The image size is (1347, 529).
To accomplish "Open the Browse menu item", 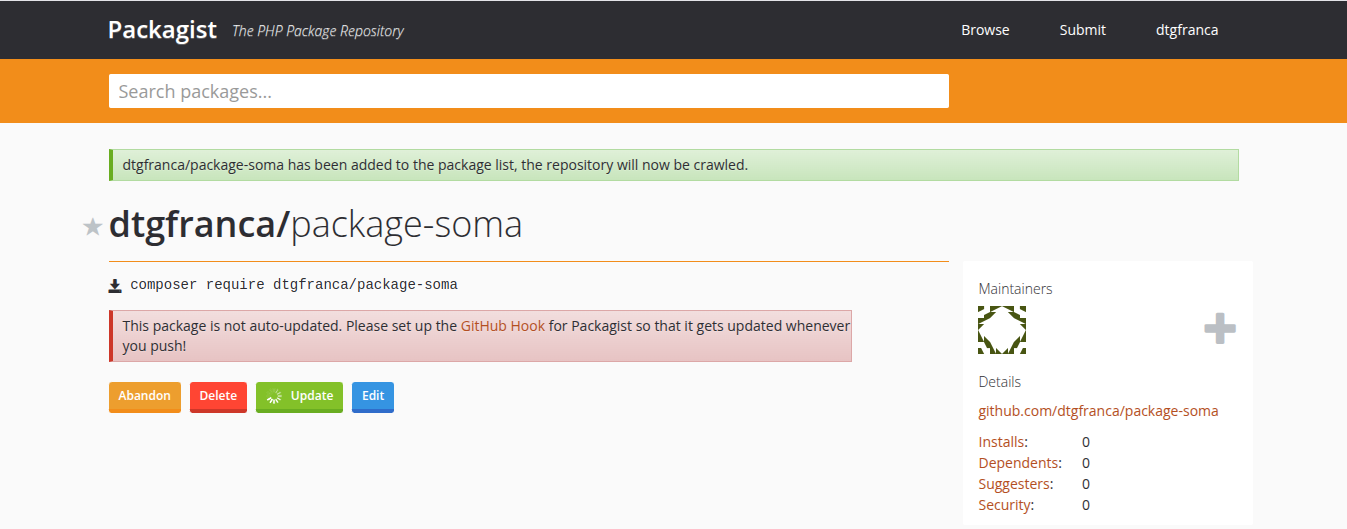I will point(985,30).
